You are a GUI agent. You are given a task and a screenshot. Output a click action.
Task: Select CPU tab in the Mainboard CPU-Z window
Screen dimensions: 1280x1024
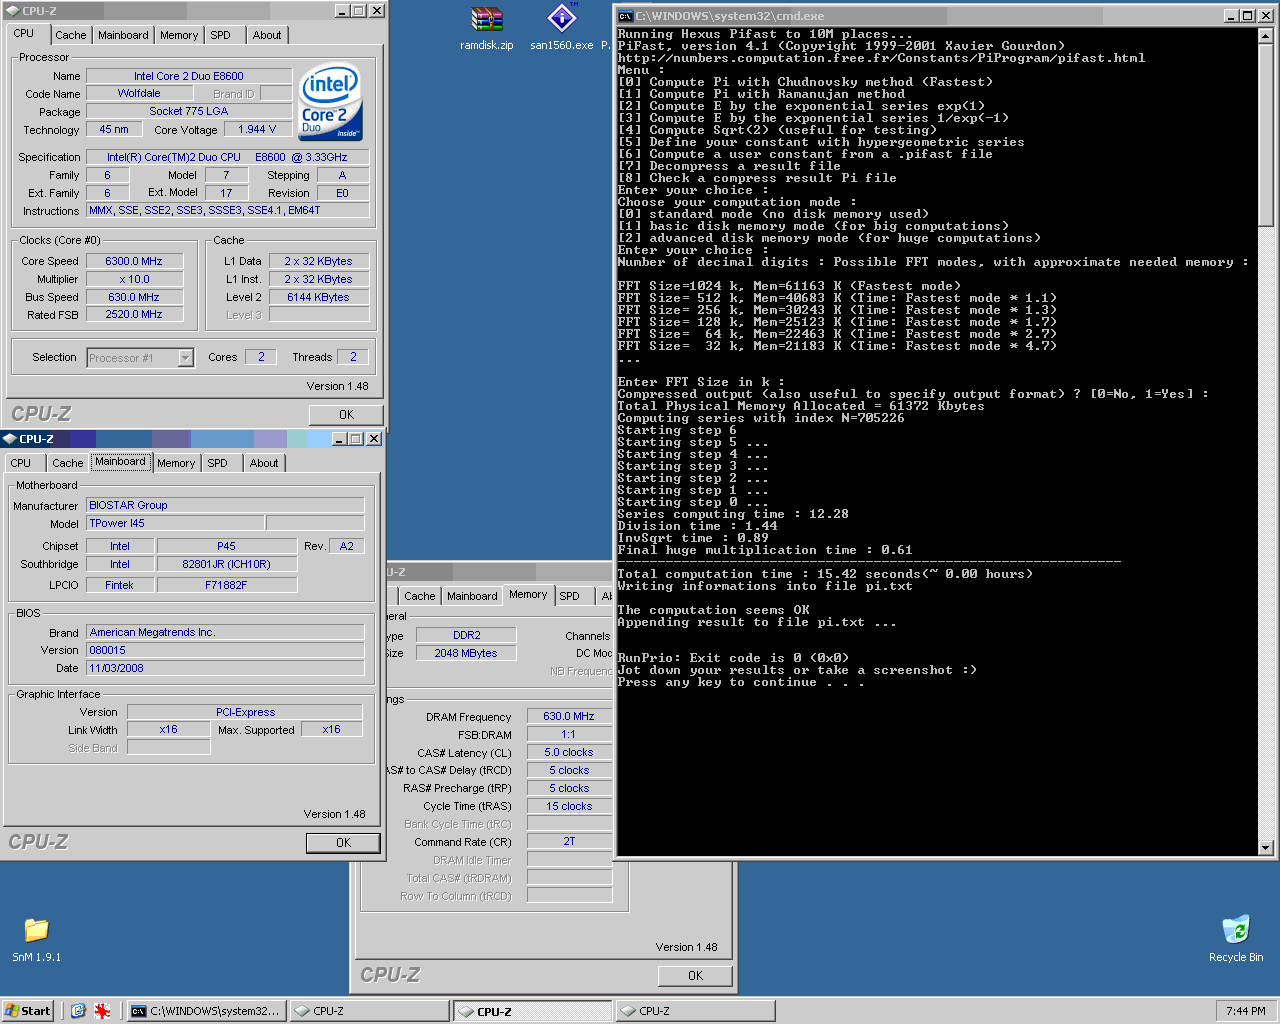click(x=21, y=463)
